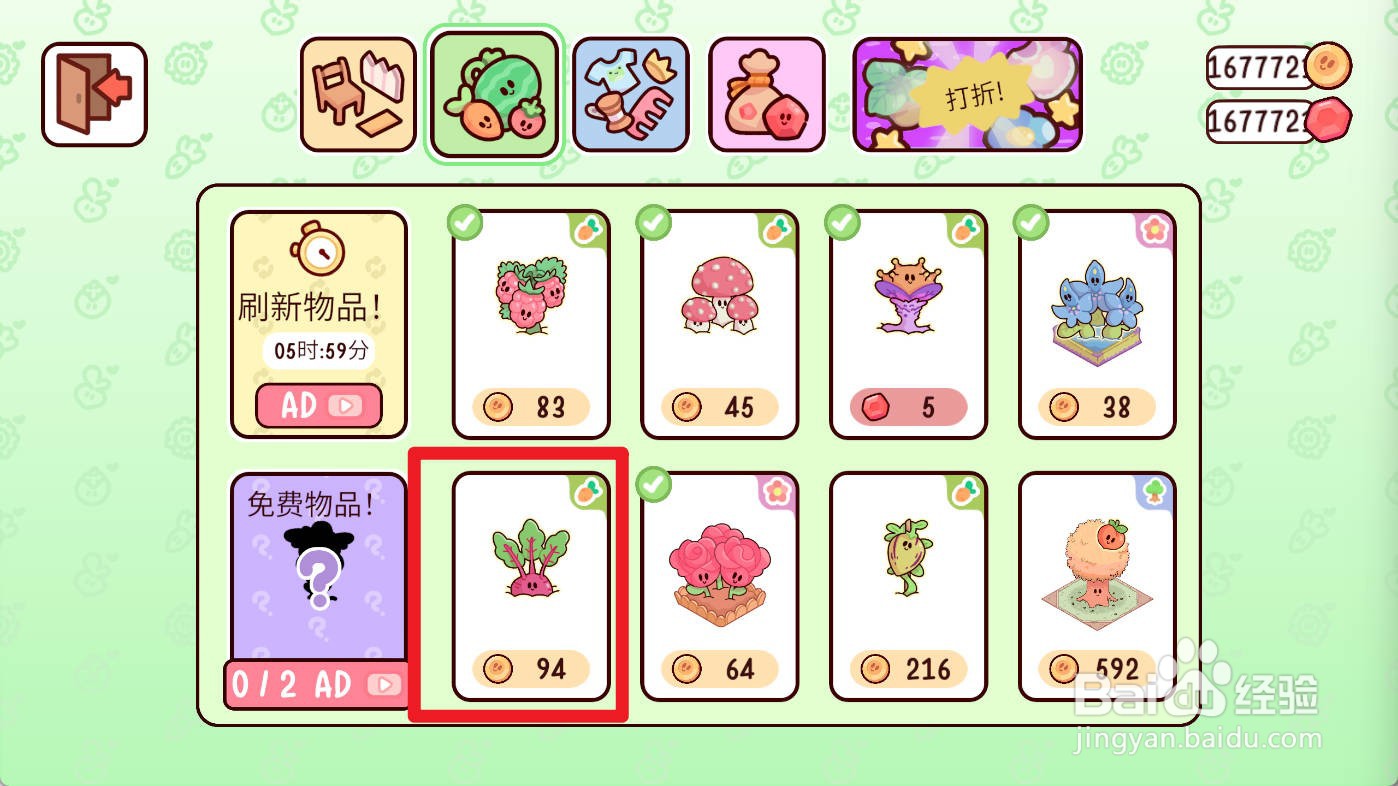Screen dimensions: 1398x786
Task: Open the furniture chair tab
Action: [358, 95]
